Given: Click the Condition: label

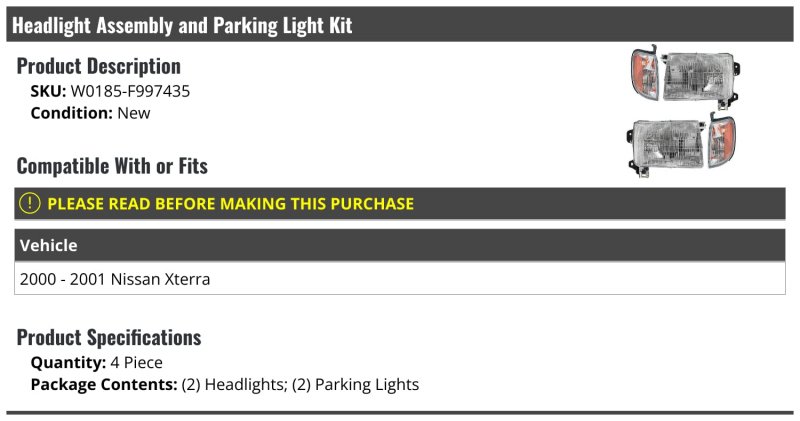Looking at the screenshot, I should pyautogui.click(x=72, y=113).
